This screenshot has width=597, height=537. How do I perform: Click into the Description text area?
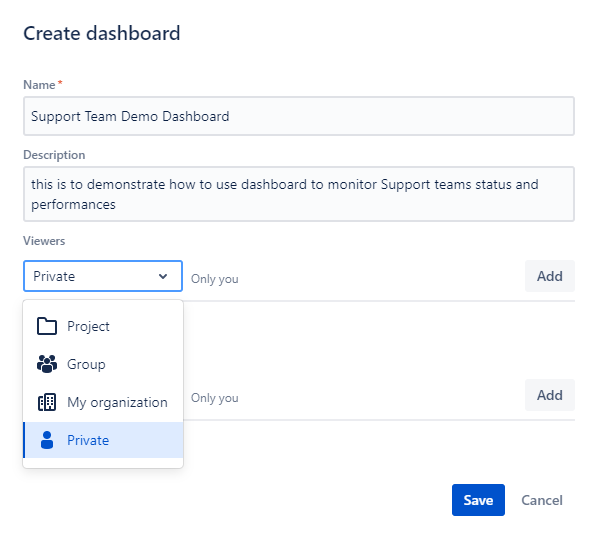point(299,194)
